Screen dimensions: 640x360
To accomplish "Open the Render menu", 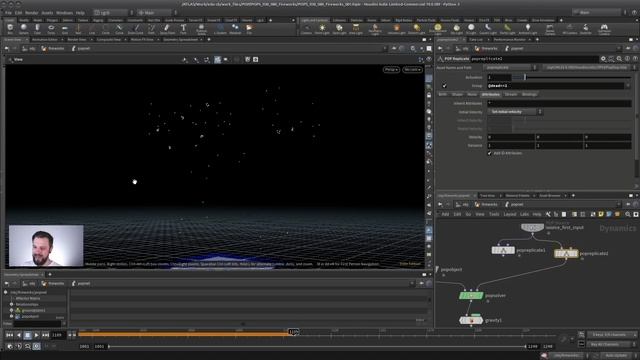I will [x=31, y=13].
